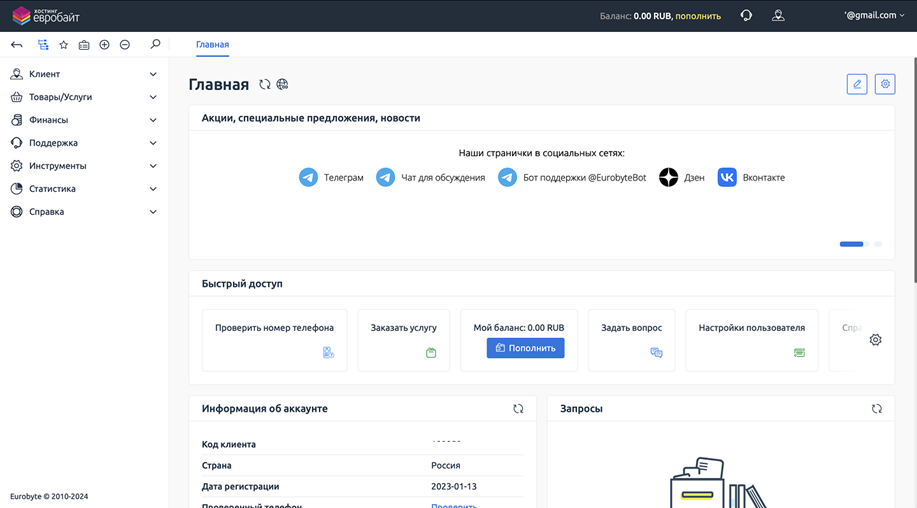Click the shopping bag icon in Заказать услугу card
Image resolution: width=917 pixels, height=508 pixels.
431,353
